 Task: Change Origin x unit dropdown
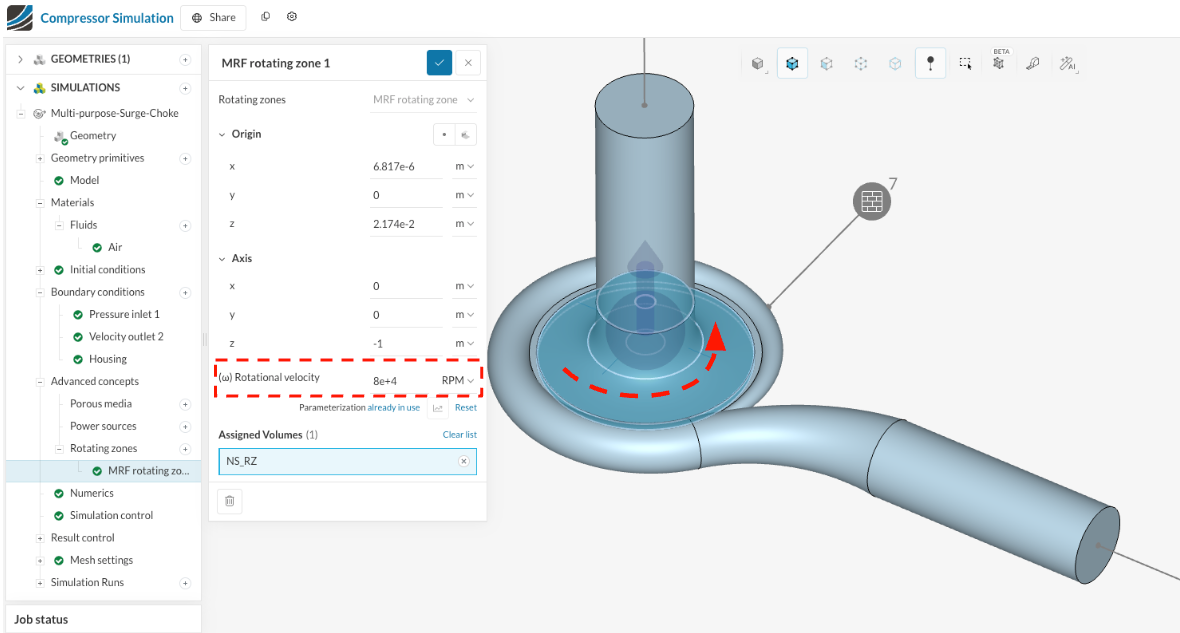pyautogui.click(x=464, y=166)
